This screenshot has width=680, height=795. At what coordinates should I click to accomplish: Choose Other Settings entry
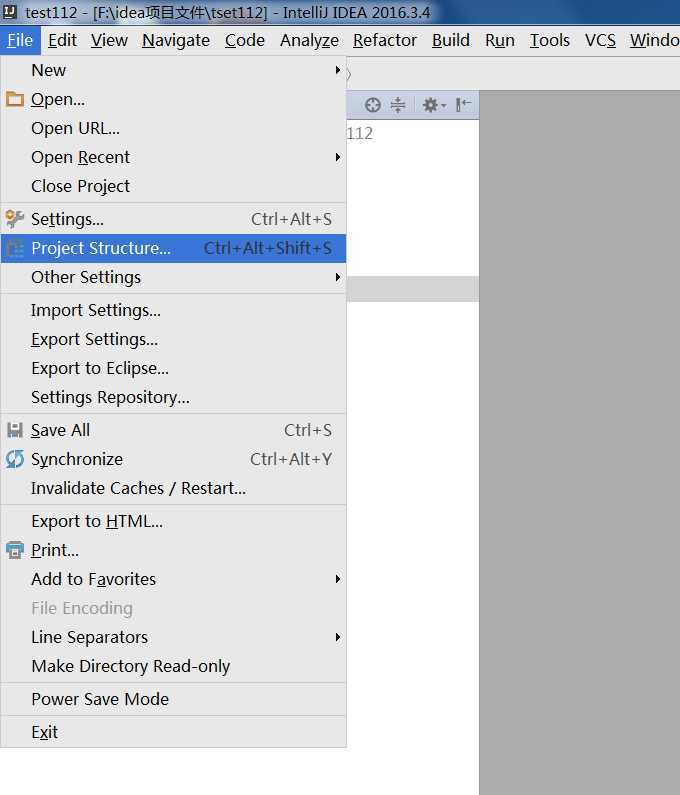pos(173,277)
